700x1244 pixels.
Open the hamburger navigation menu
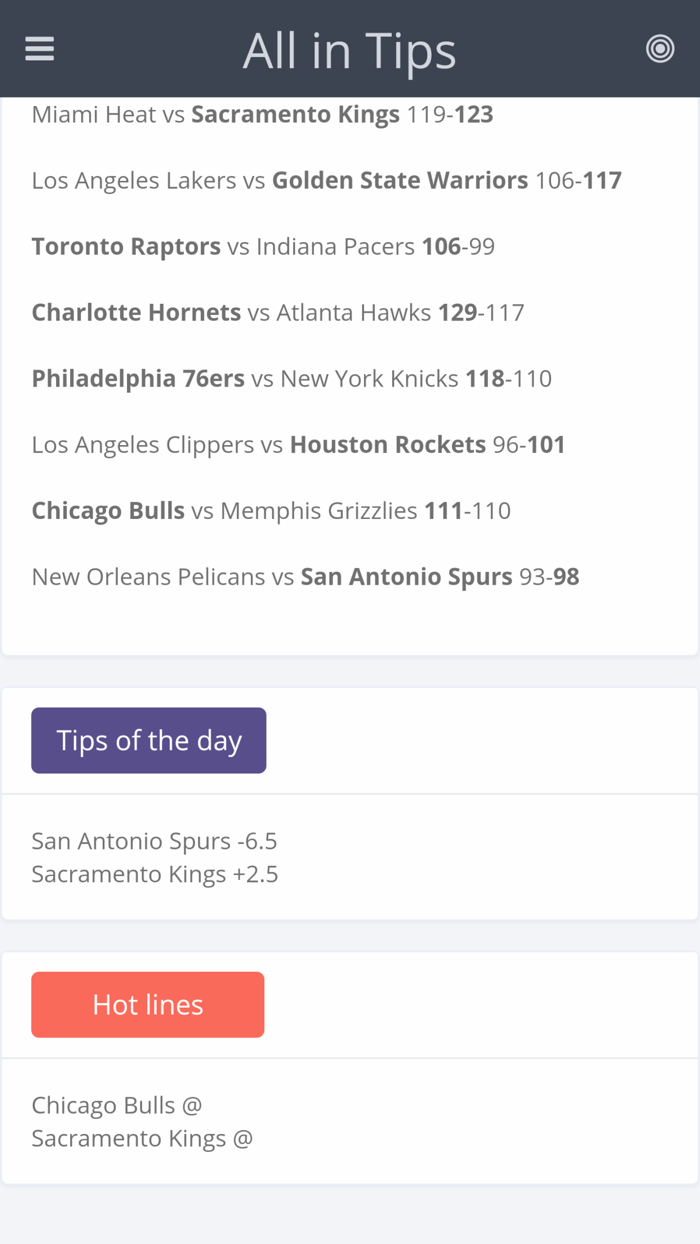point(39,47)
